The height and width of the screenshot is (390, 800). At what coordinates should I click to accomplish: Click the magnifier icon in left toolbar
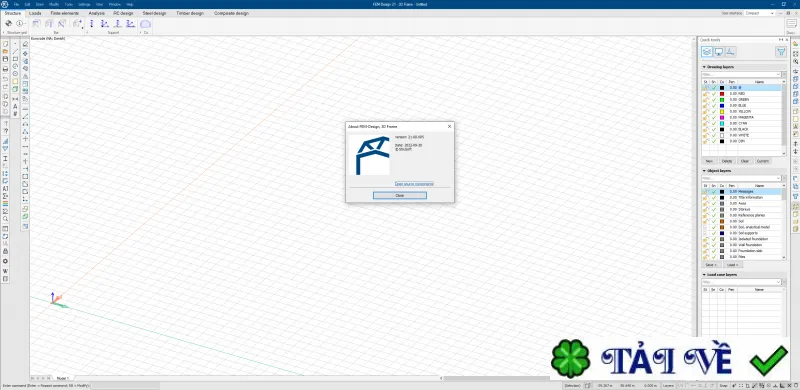pos(6,218)
